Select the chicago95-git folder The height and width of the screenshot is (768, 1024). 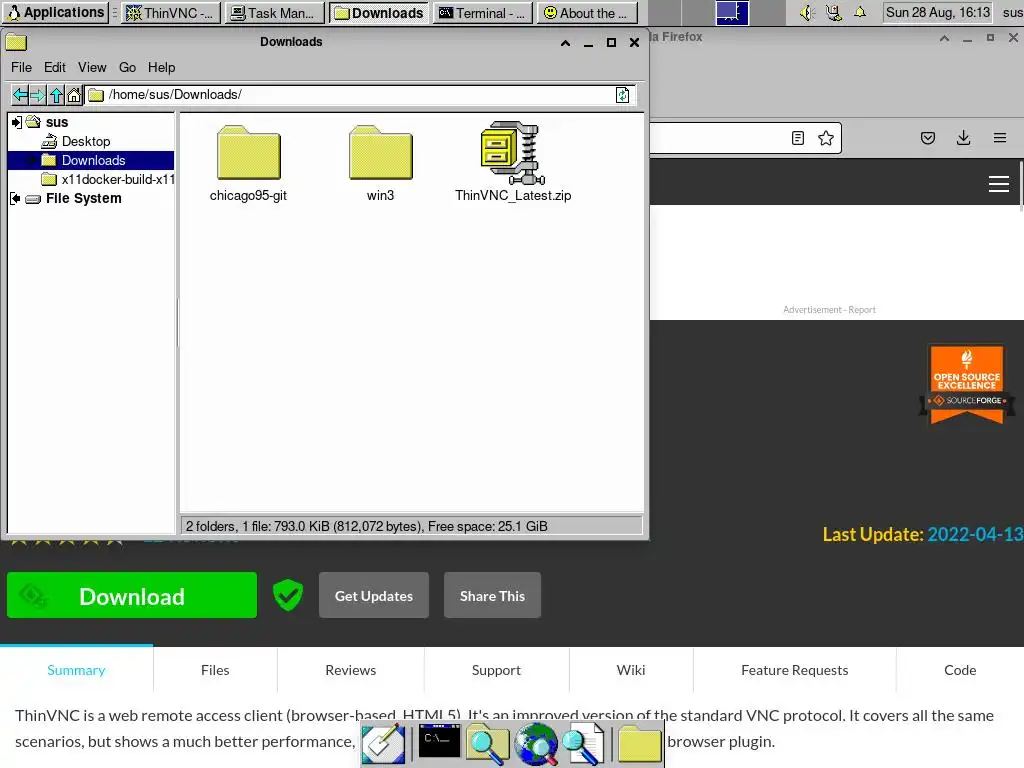click(x=248, y=163)
